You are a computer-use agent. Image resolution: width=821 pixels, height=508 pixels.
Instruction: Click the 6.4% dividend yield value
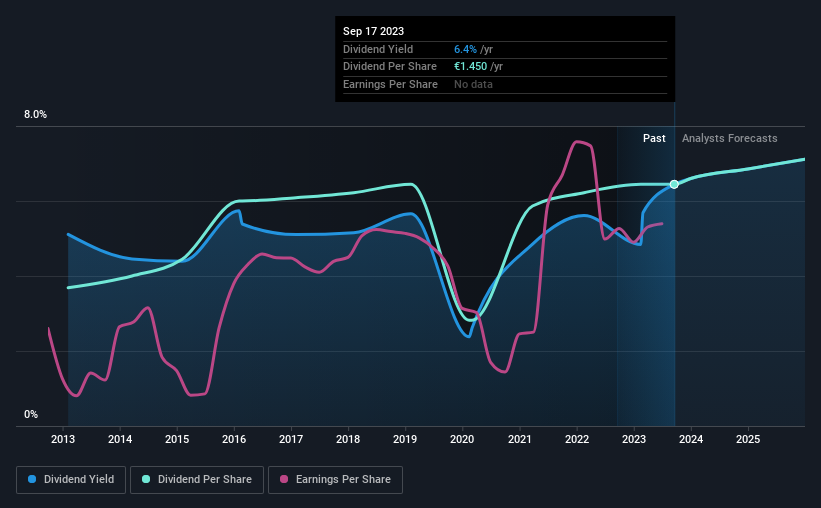[x=465, y=49]
